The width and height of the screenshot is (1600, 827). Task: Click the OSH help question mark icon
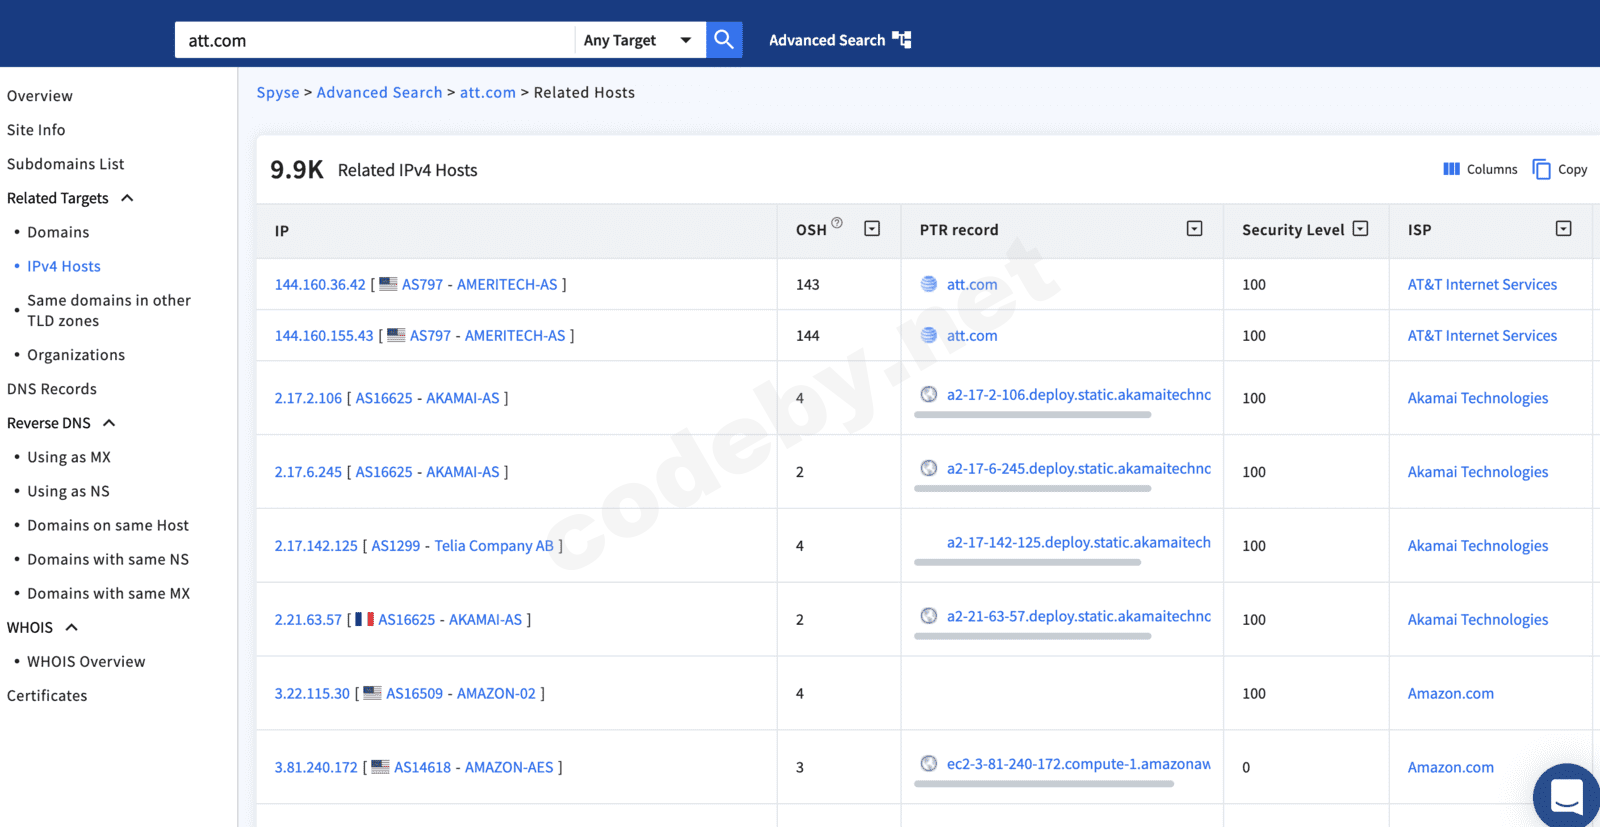coord(837,223)
